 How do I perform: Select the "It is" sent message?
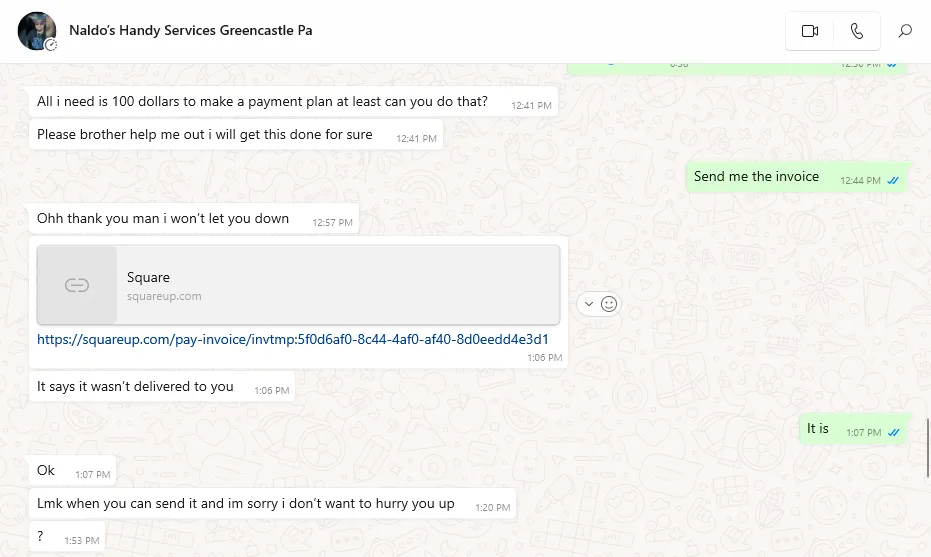[818, 429]
